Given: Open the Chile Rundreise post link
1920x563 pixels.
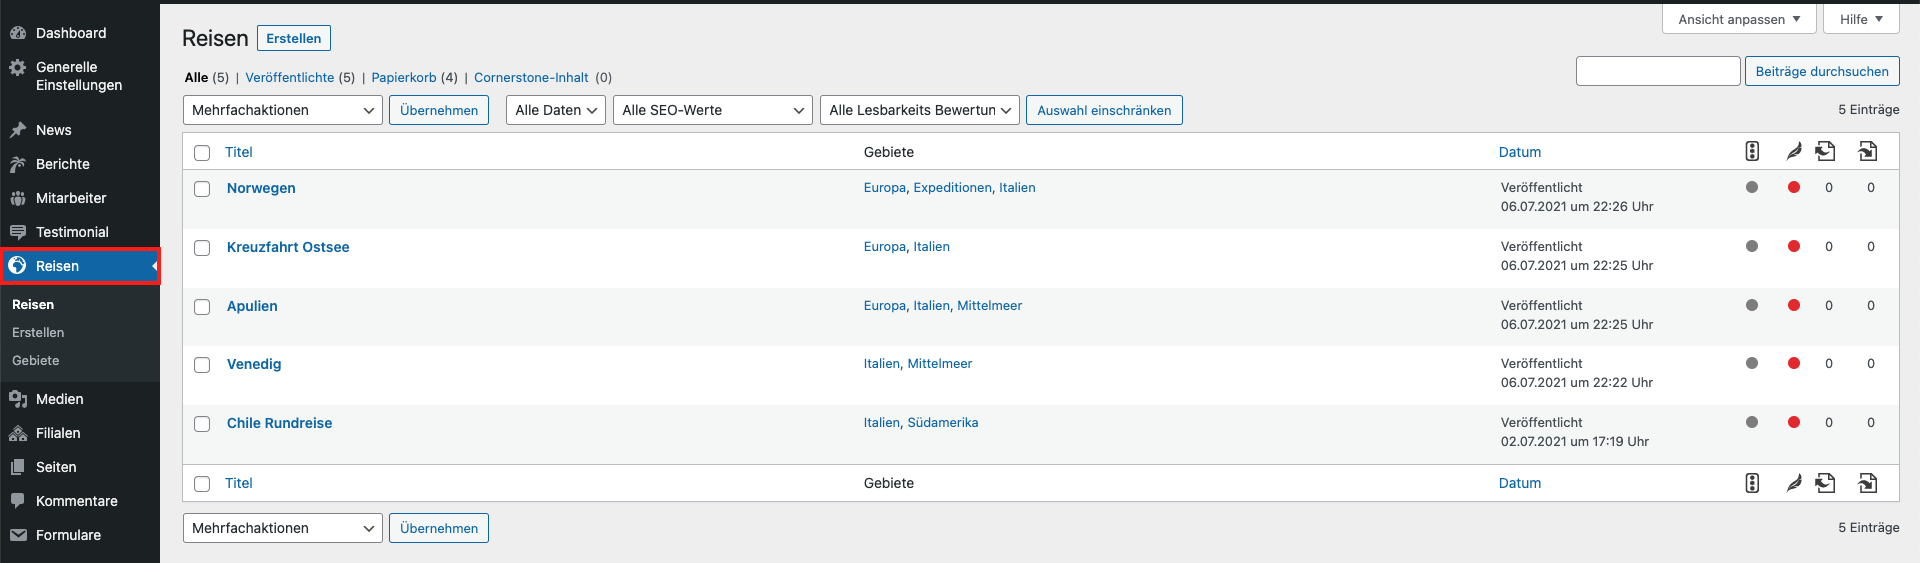Looking at the screenshot, I should [x=279, y=423].
